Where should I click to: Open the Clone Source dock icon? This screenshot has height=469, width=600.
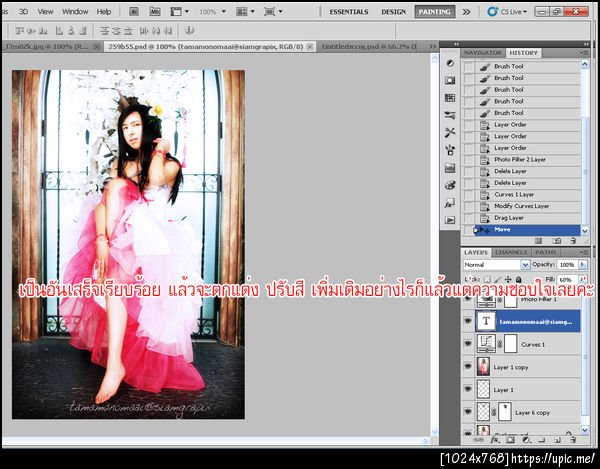[x=450, y=150]
